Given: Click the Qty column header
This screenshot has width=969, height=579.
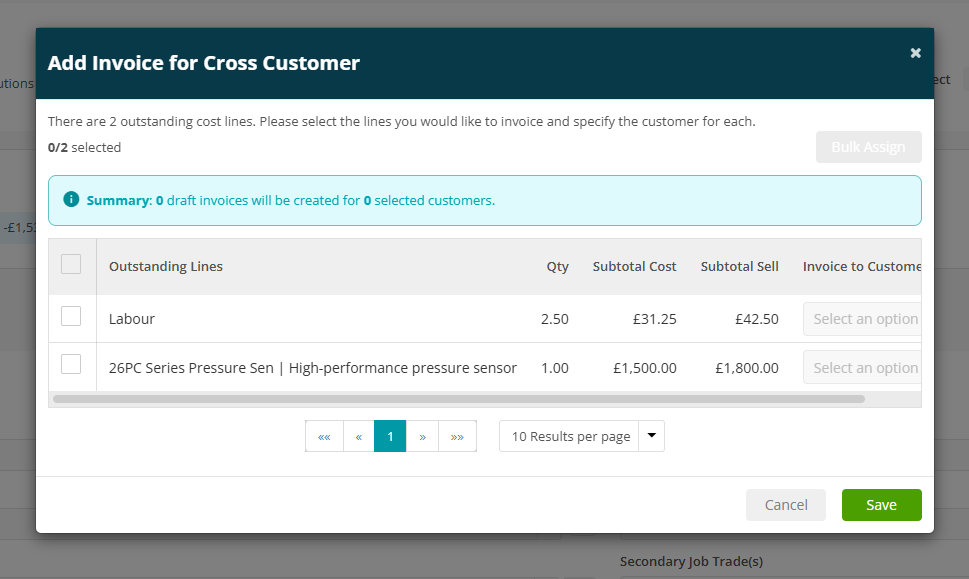Looking at the screenshot, I should [x=557, y=266].
